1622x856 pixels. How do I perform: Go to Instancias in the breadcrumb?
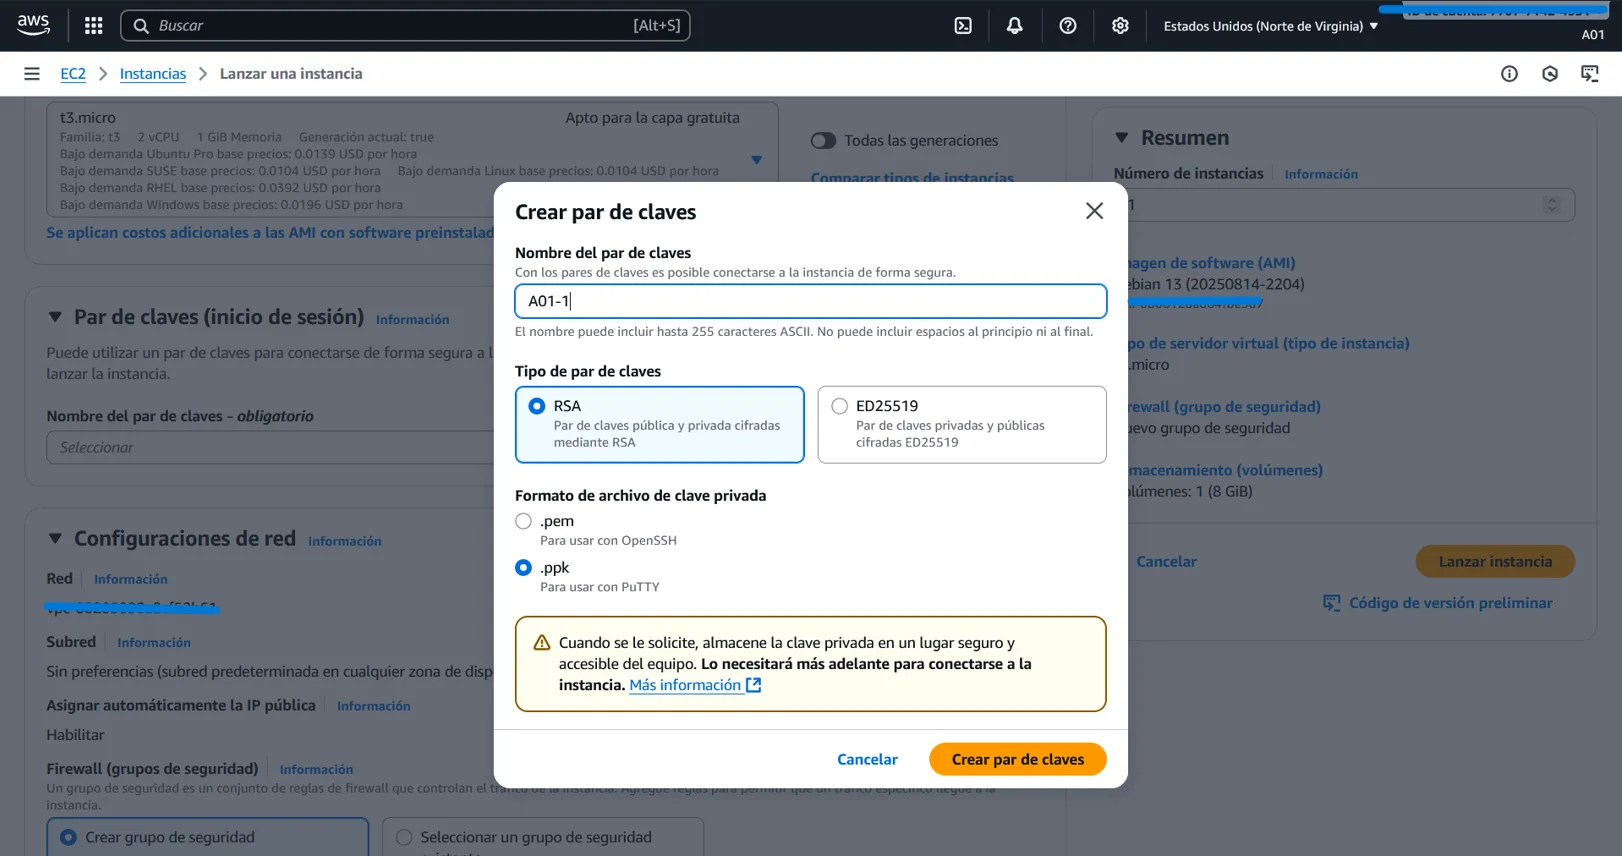(152, 74)
